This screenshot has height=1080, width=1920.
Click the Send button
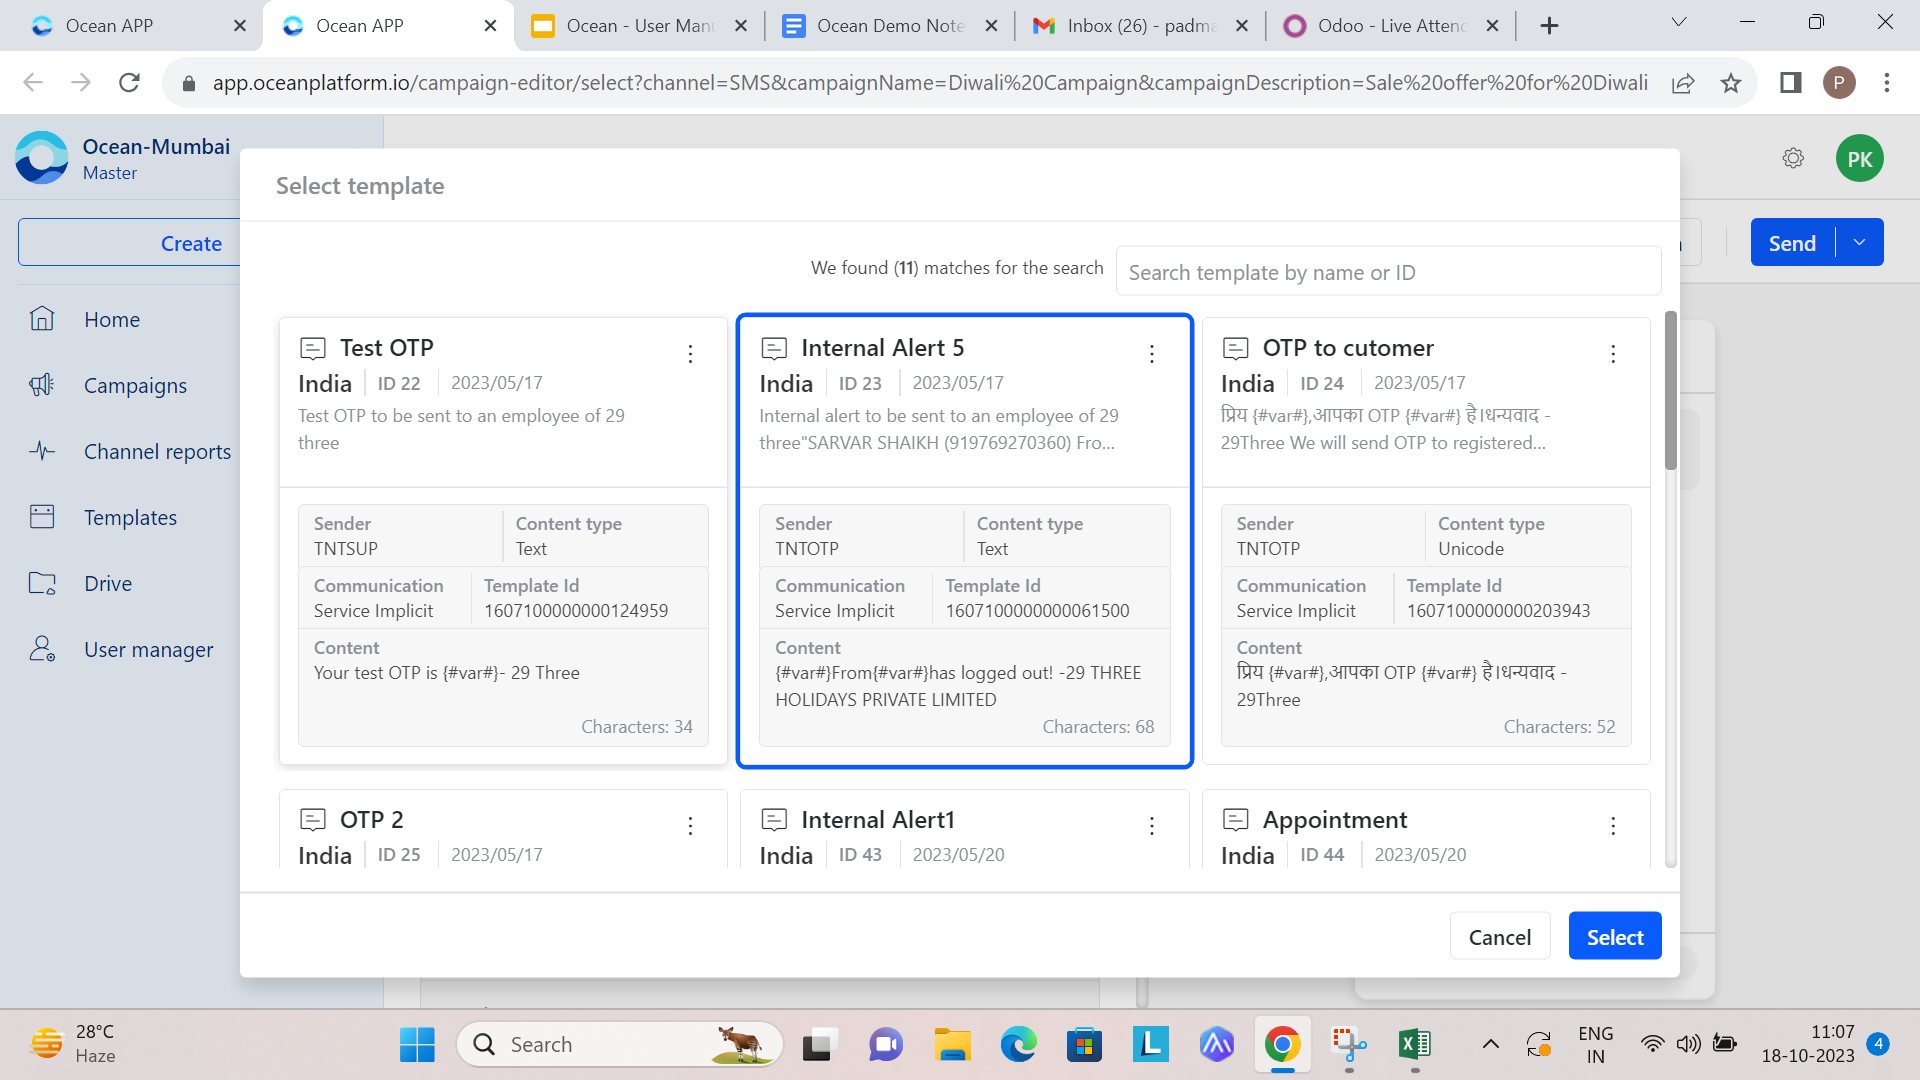[1792, 243]
